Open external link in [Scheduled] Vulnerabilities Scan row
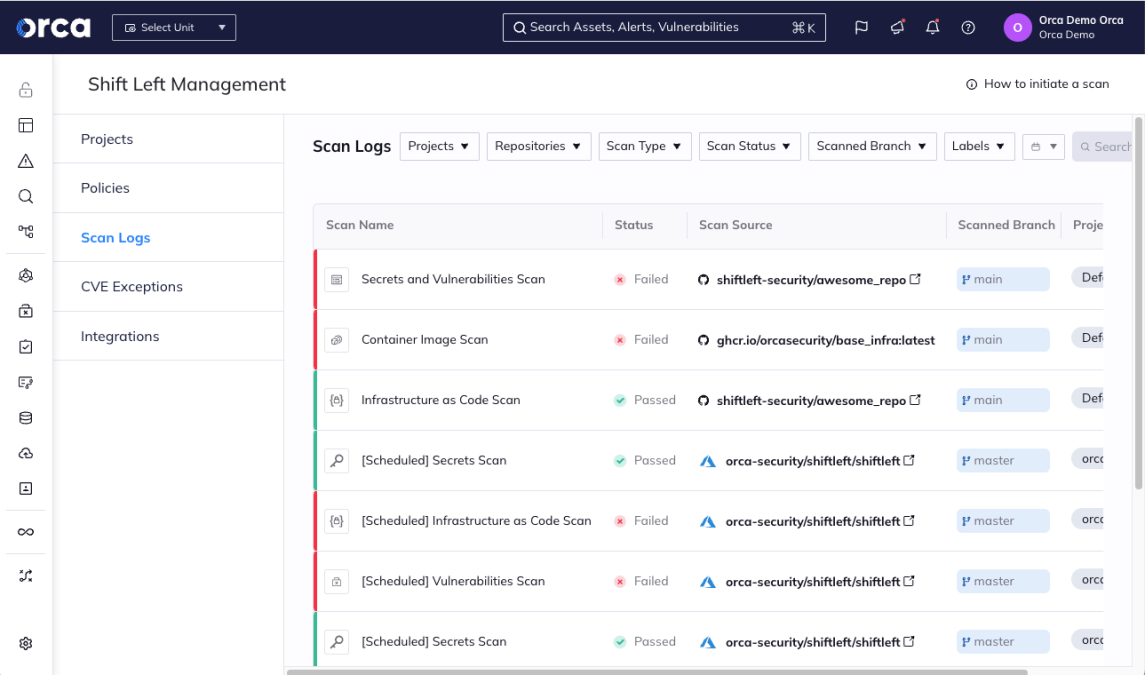The image size is (1145, 675). pos(909,581)
